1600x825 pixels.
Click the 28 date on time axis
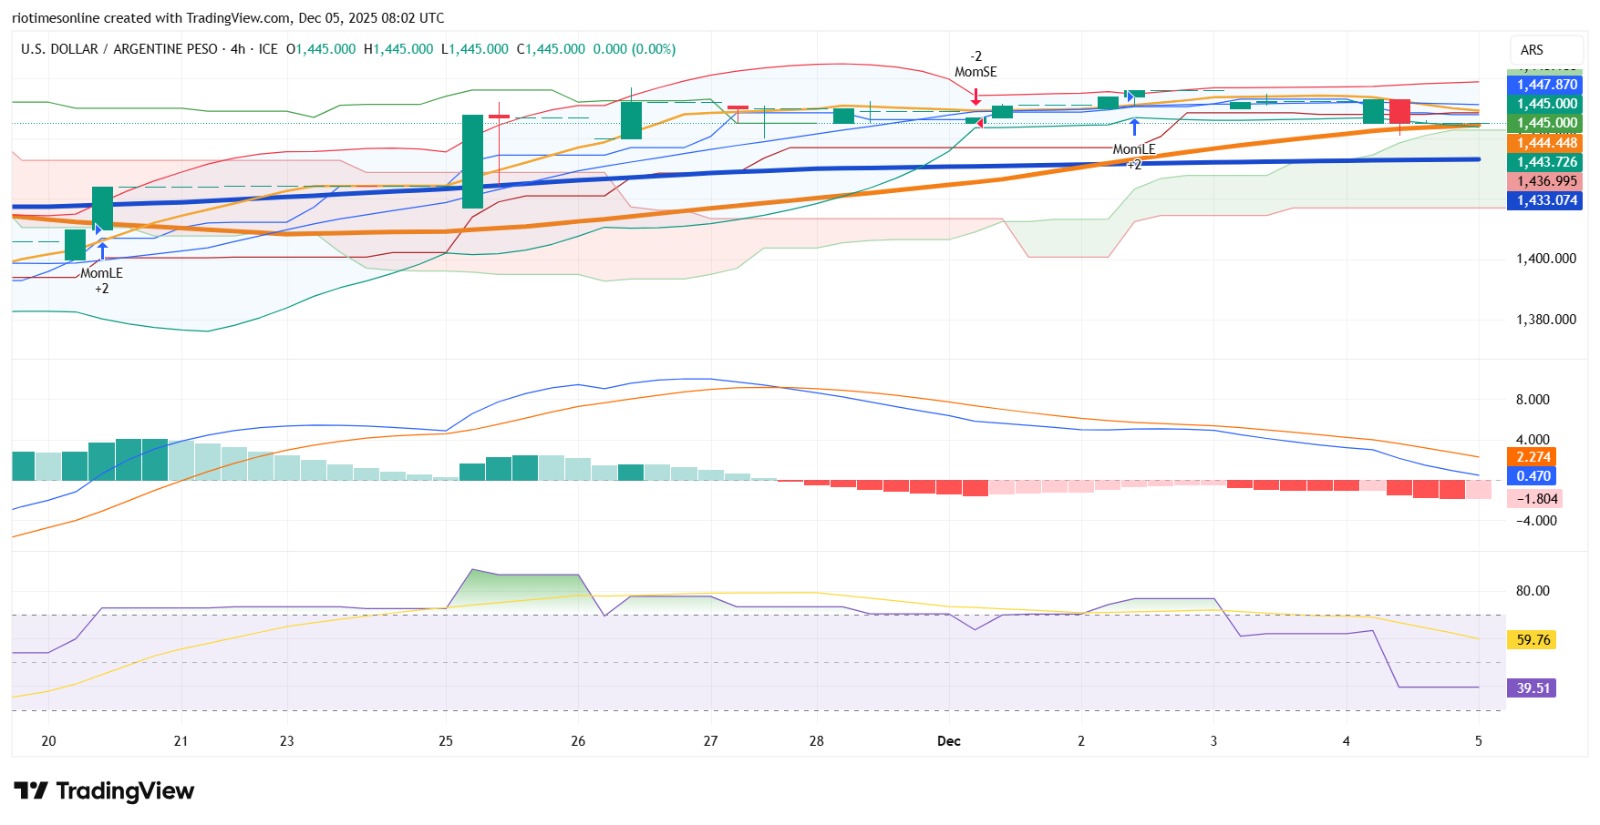(817, 741)
